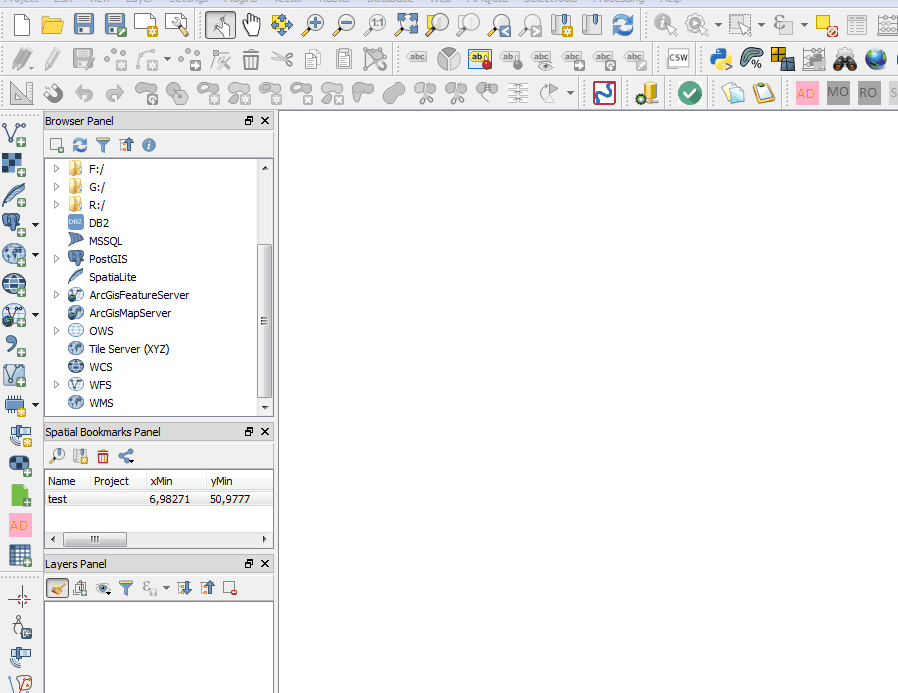898x693 pixels.
Task: Expand the F:/ drive node
Action: (56, 168)
